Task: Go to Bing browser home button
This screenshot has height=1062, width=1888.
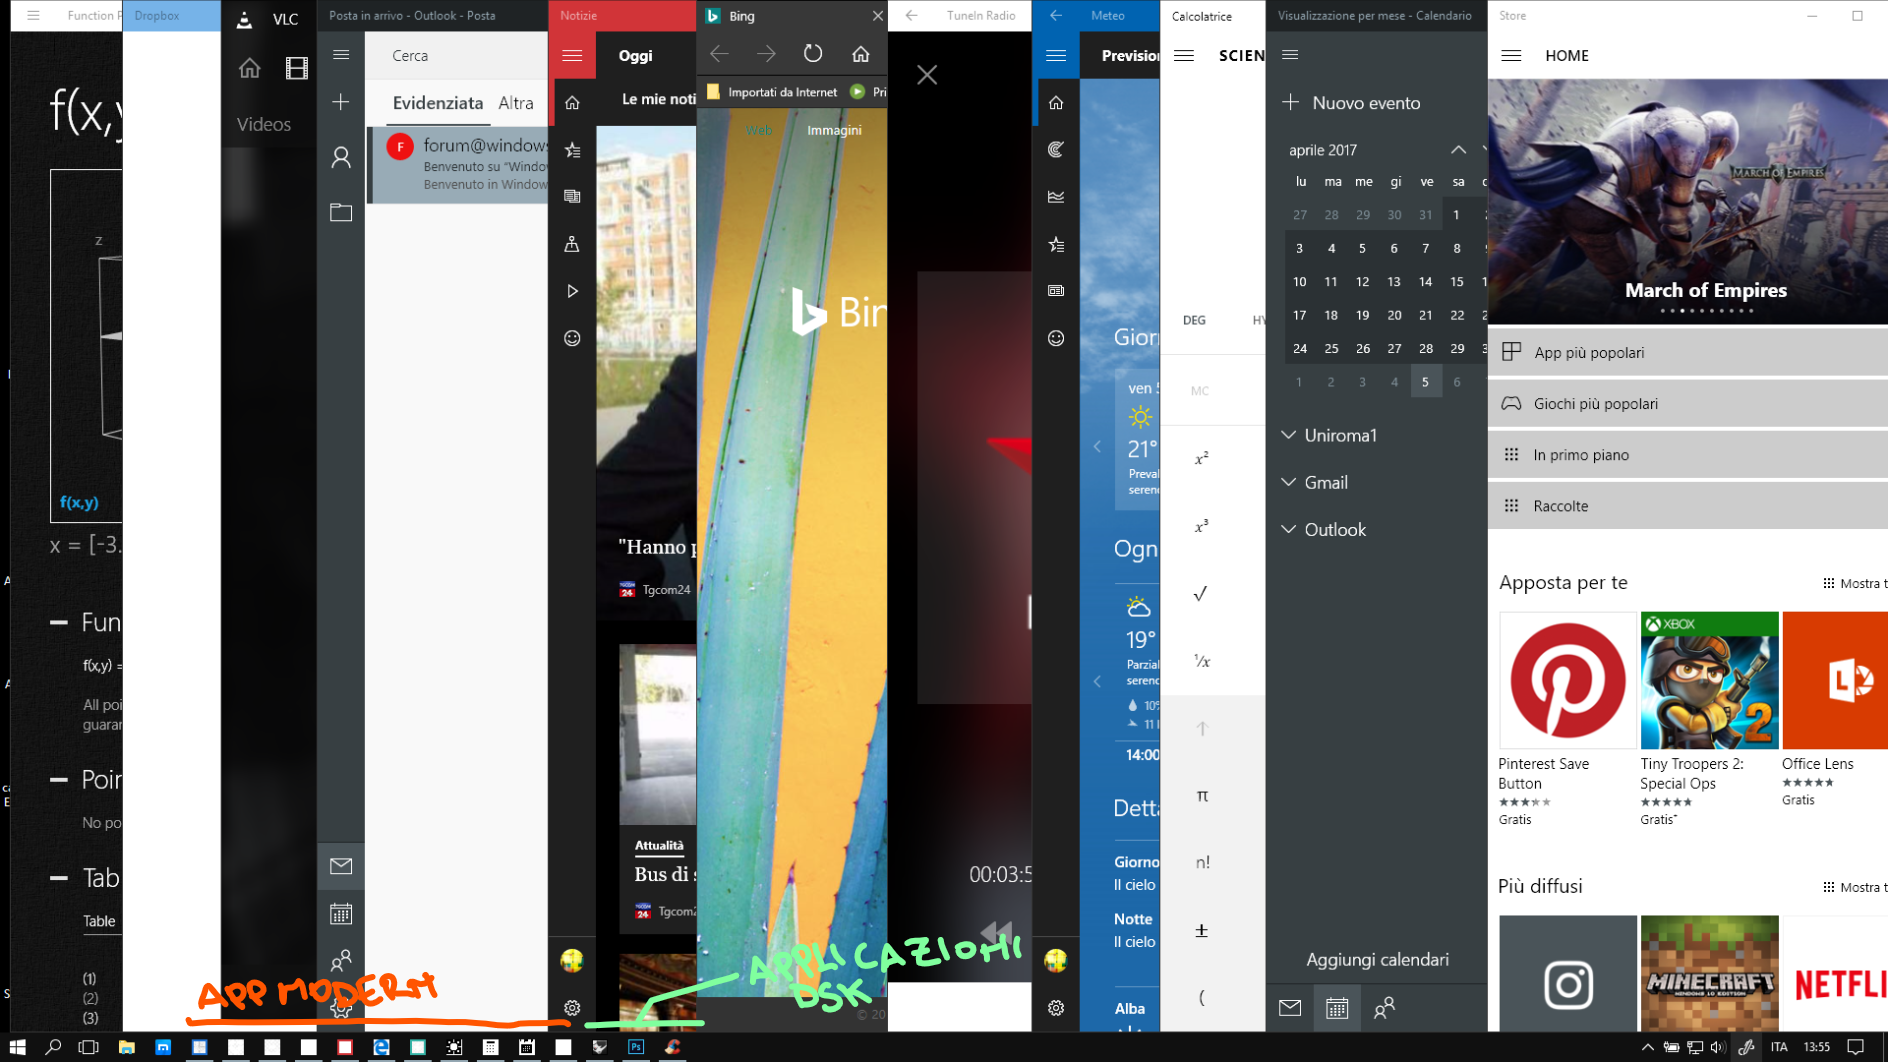Action: (861, 54)
